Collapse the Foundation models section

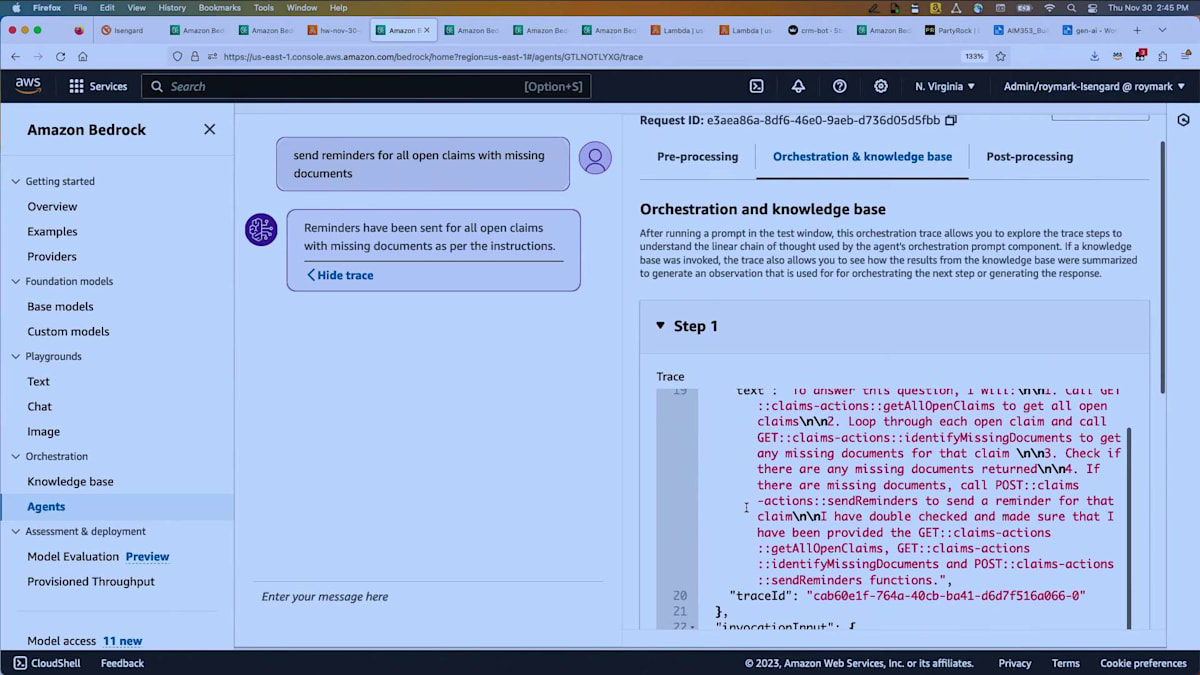[15, 281]
